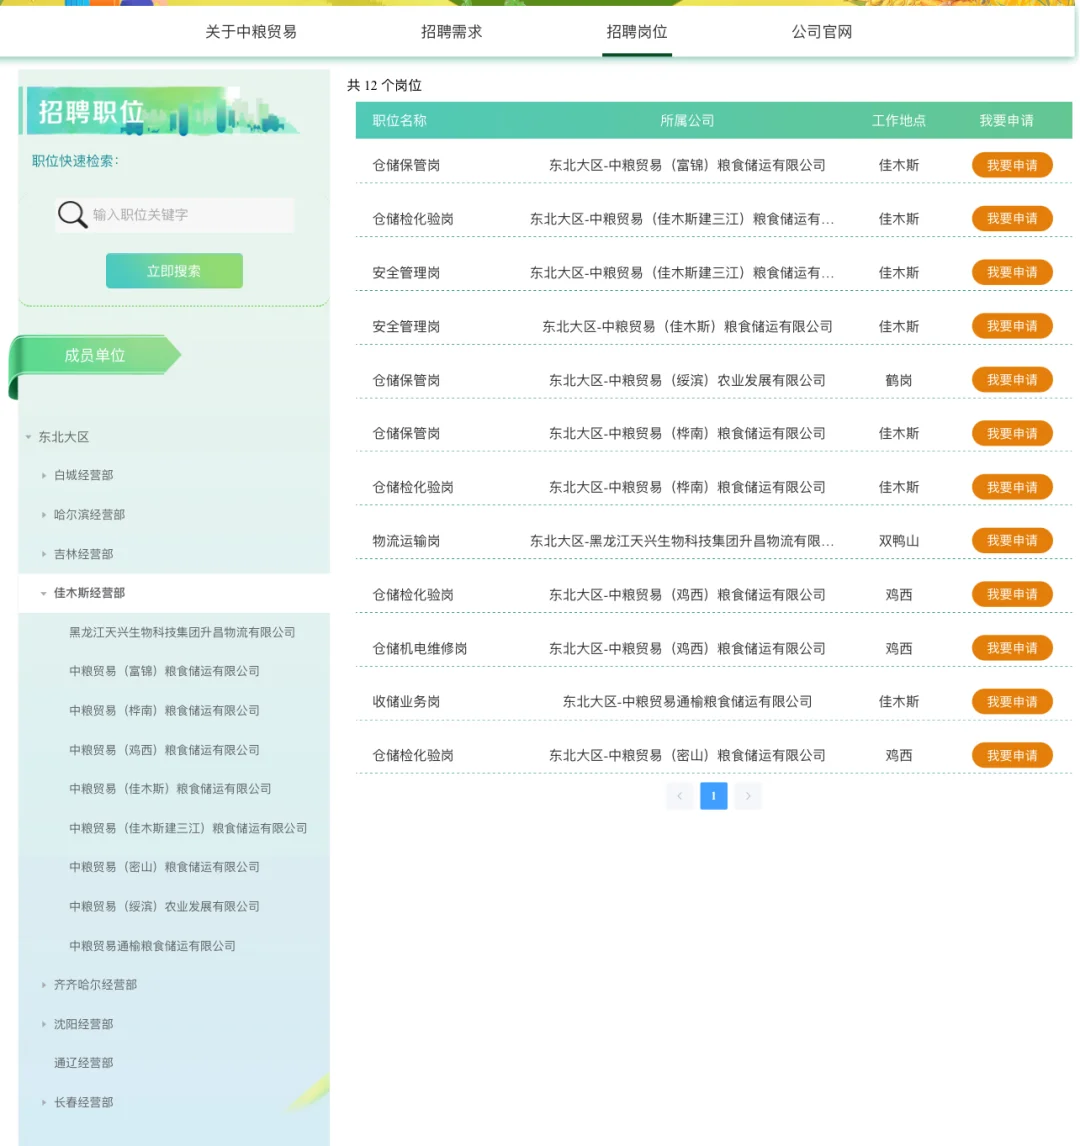Apply for the 收储业务岗 position
This screenshot has height=1146, width=1080.
coord(1011,701)
